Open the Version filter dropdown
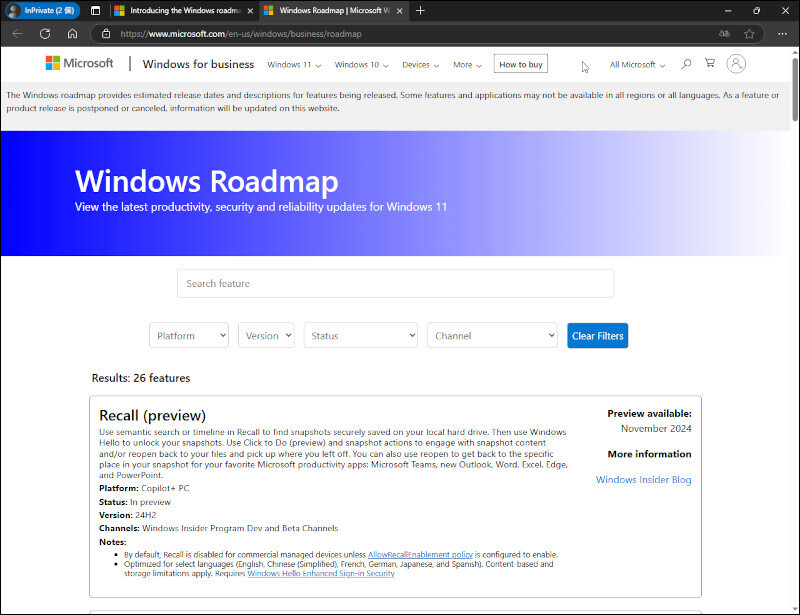 click(266, 335)
